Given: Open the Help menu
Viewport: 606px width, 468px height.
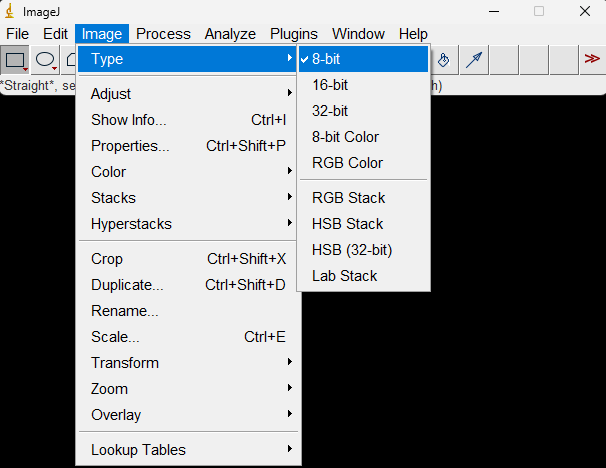Looking at the screenshot, I should [413, 34].
